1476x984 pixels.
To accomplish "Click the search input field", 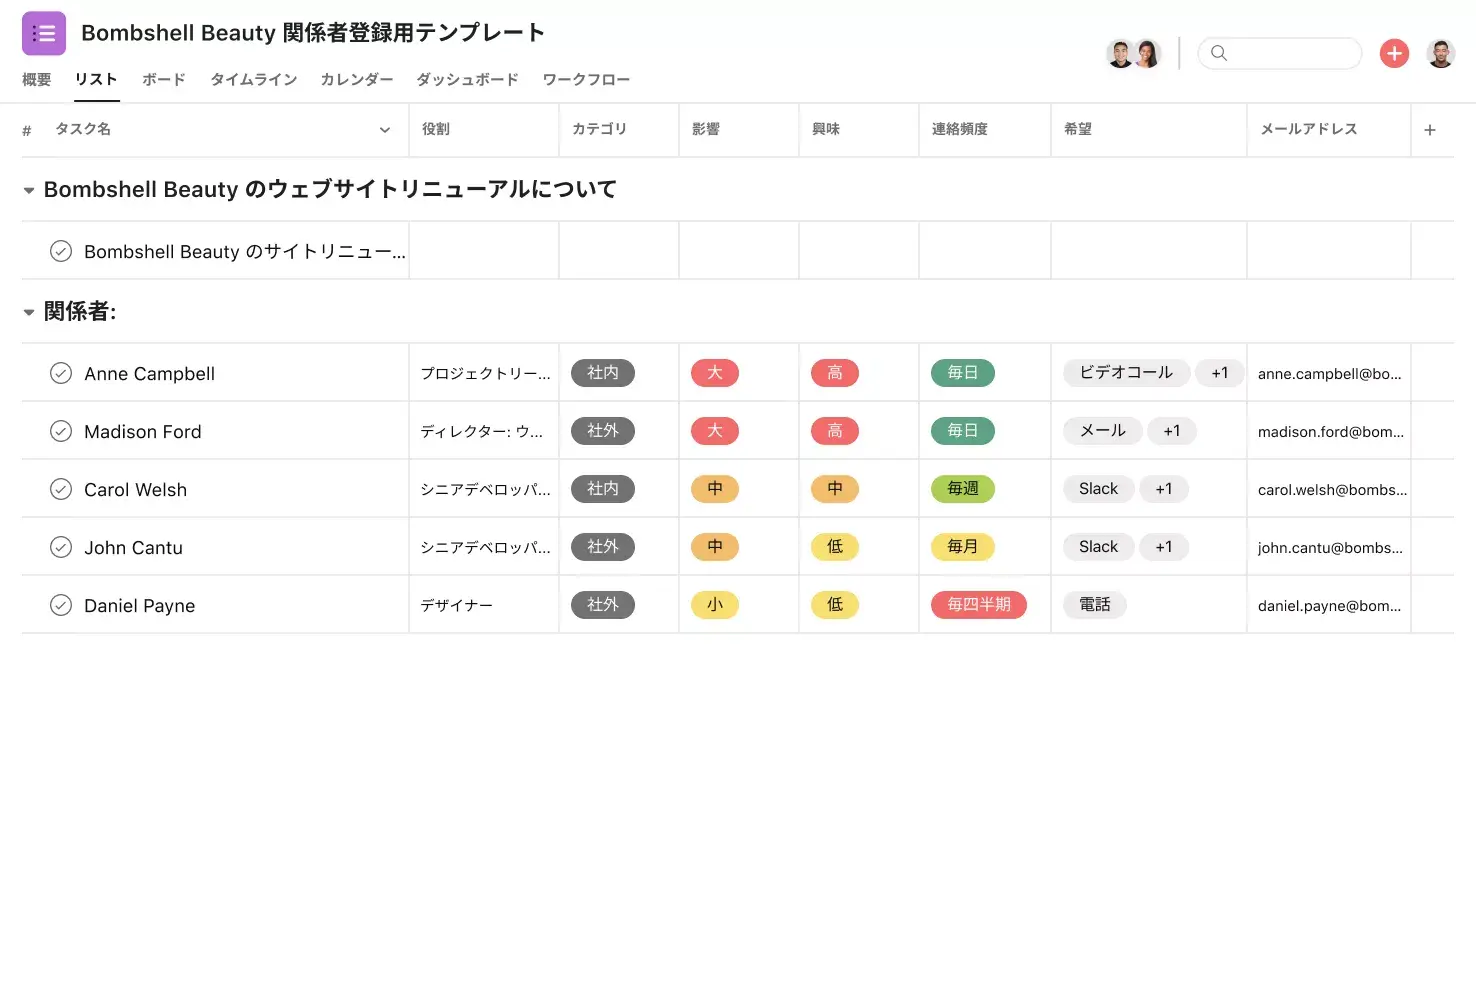I will click(1280, 53).
